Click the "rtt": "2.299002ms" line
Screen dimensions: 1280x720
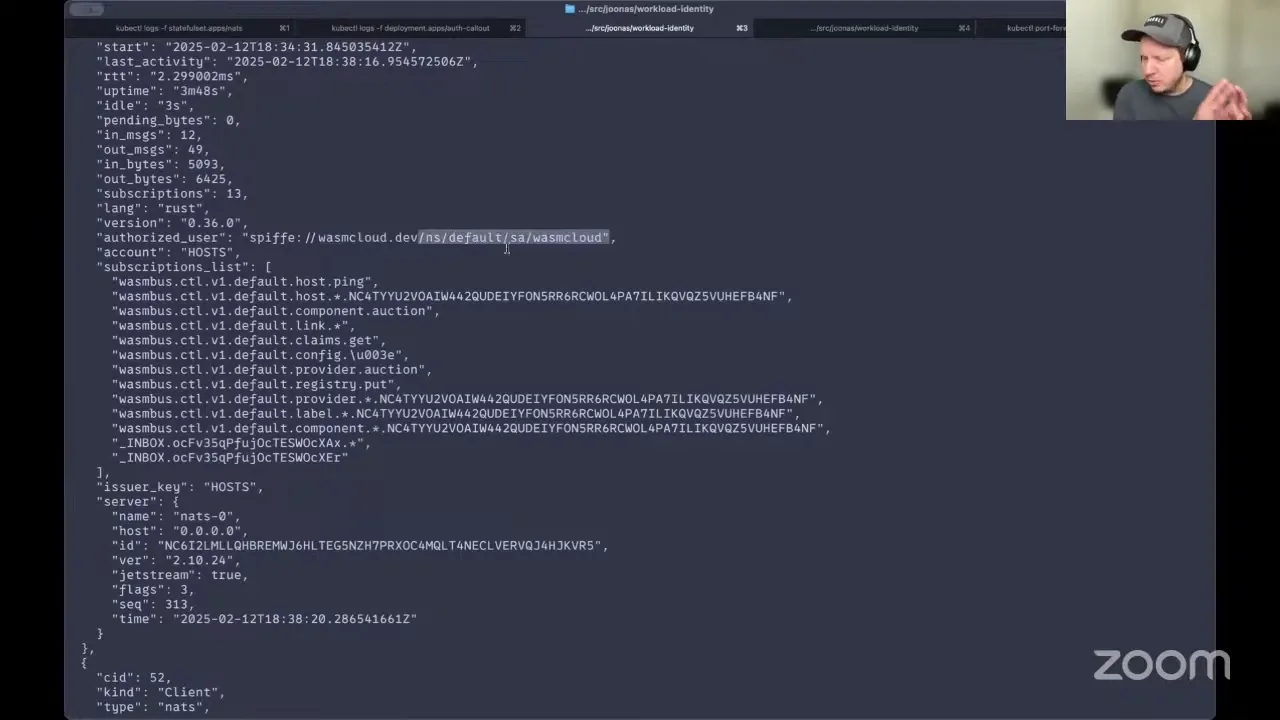point(172,76)
